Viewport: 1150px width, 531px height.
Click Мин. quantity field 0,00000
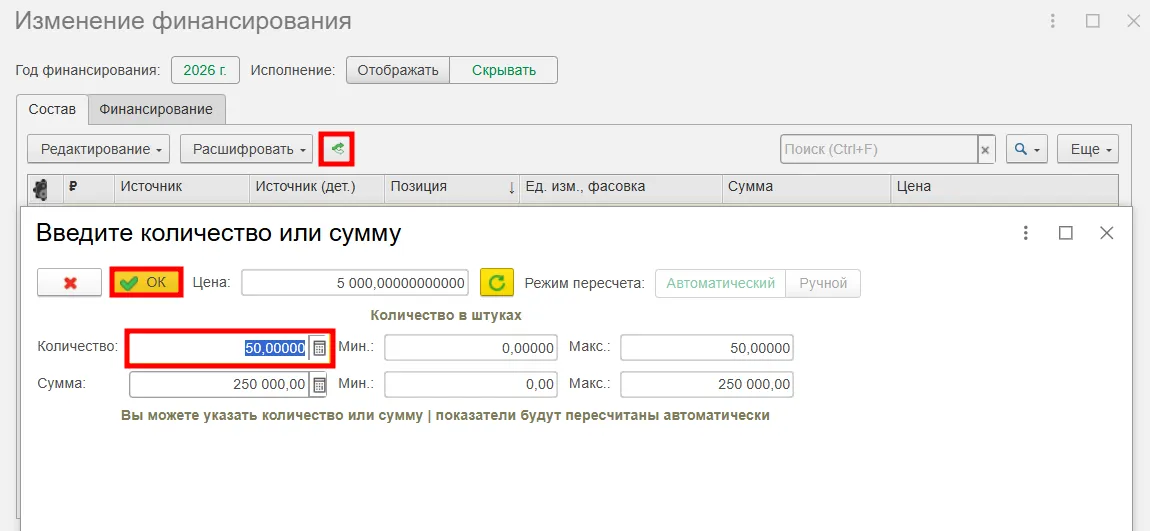click(471, 348)
